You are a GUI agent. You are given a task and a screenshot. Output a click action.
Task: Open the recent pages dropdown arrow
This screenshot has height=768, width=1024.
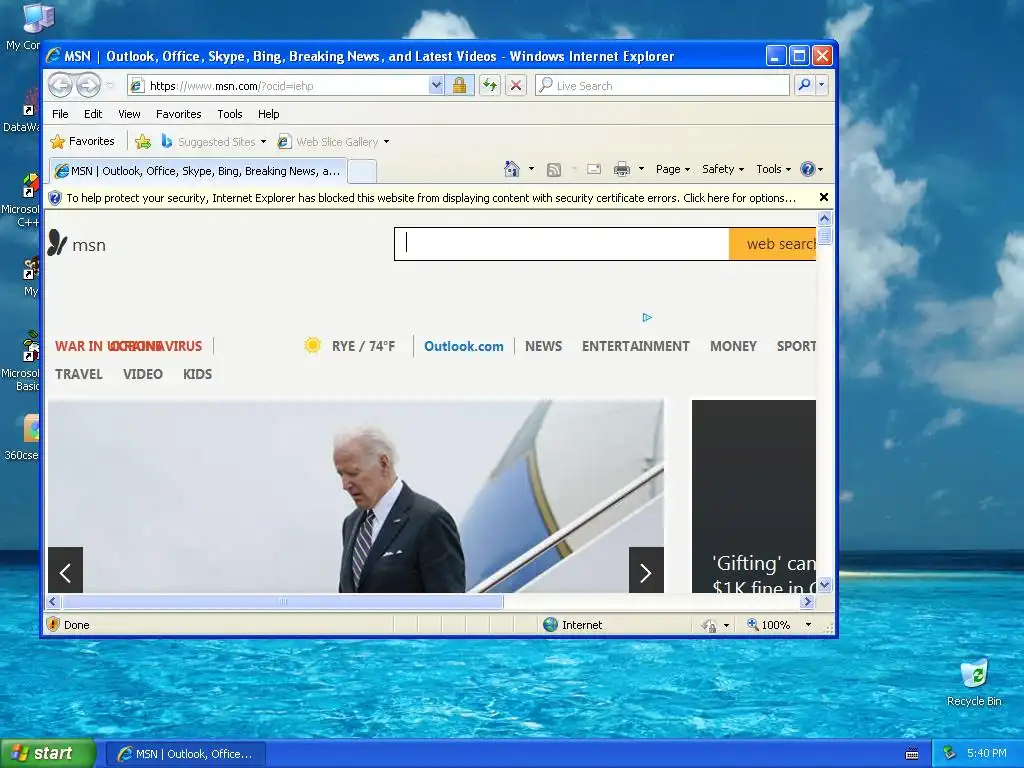coord(110,86)
